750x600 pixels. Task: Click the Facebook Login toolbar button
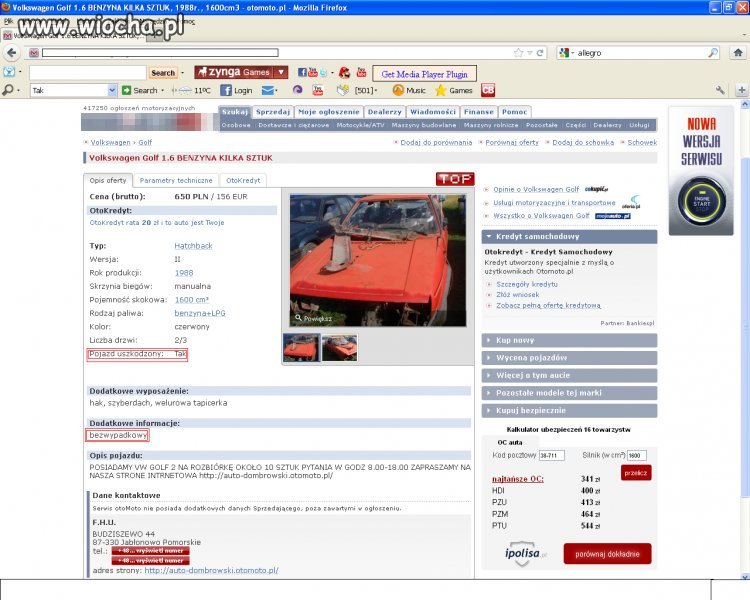click(236, 90)
